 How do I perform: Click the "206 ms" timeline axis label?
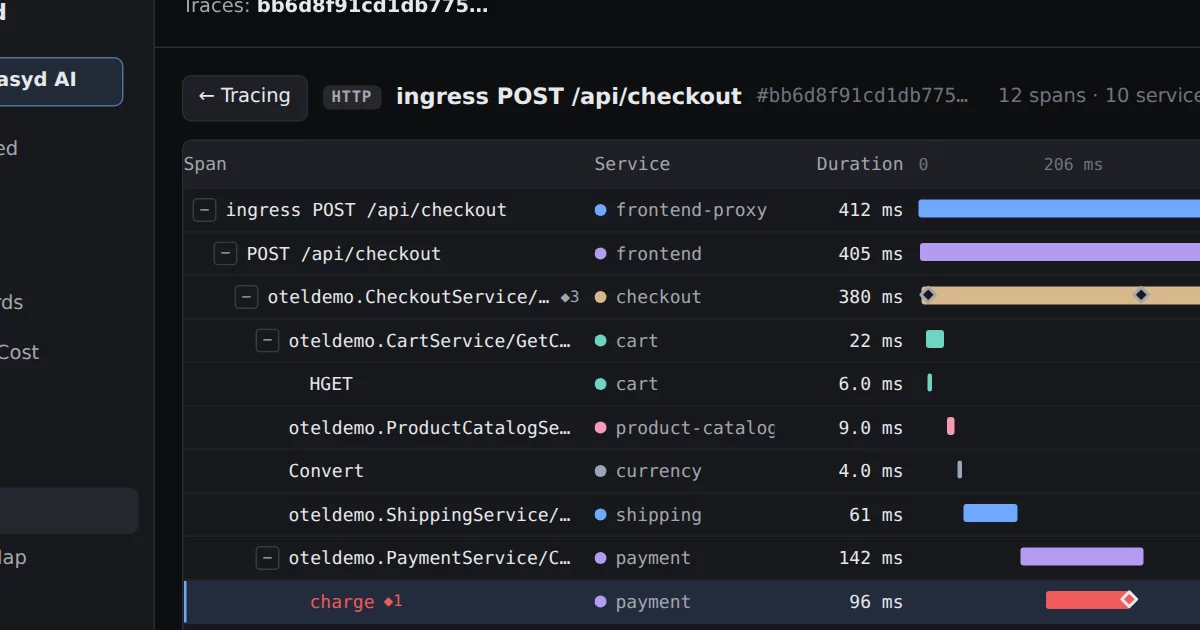pyautogui.click(x=1073, y=164)
